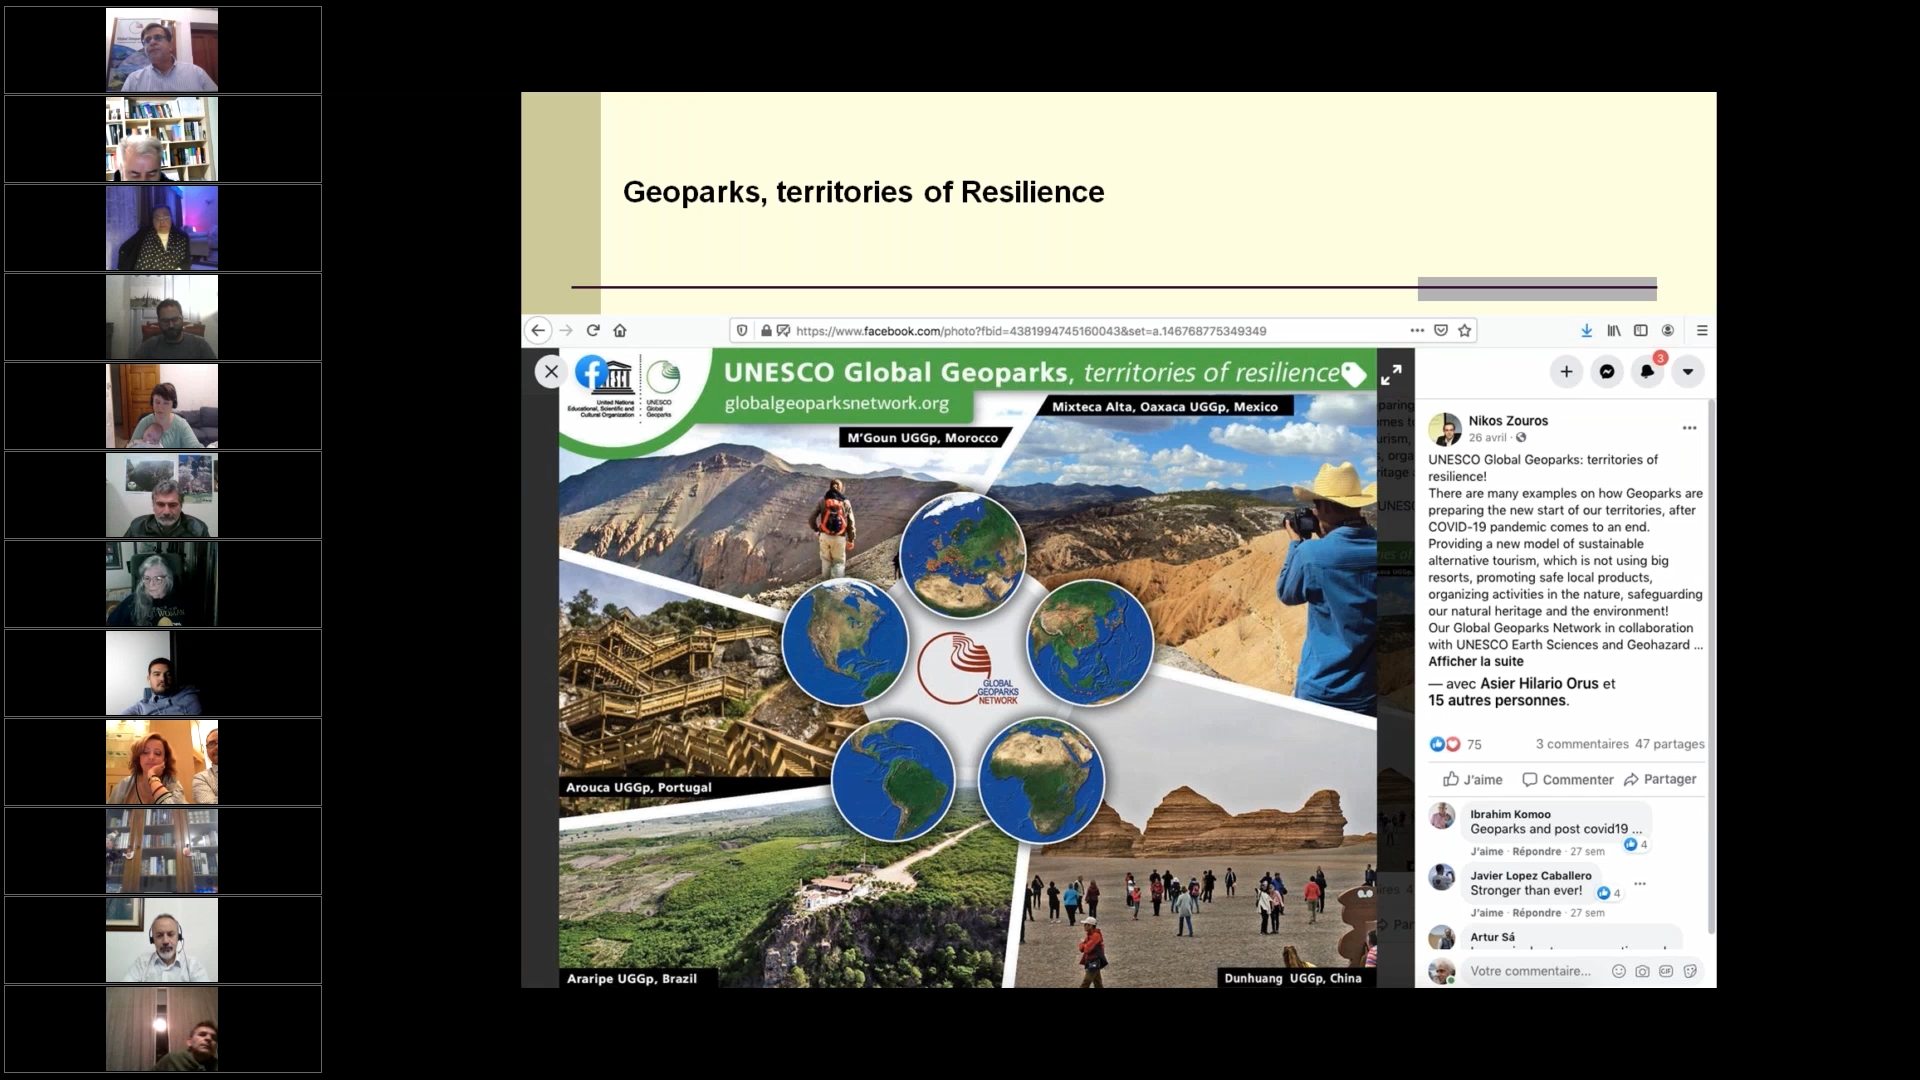1920x1080 pixels.
Task: Open the Pocket save icon in address bar
Action: (x=1442, y=330)
